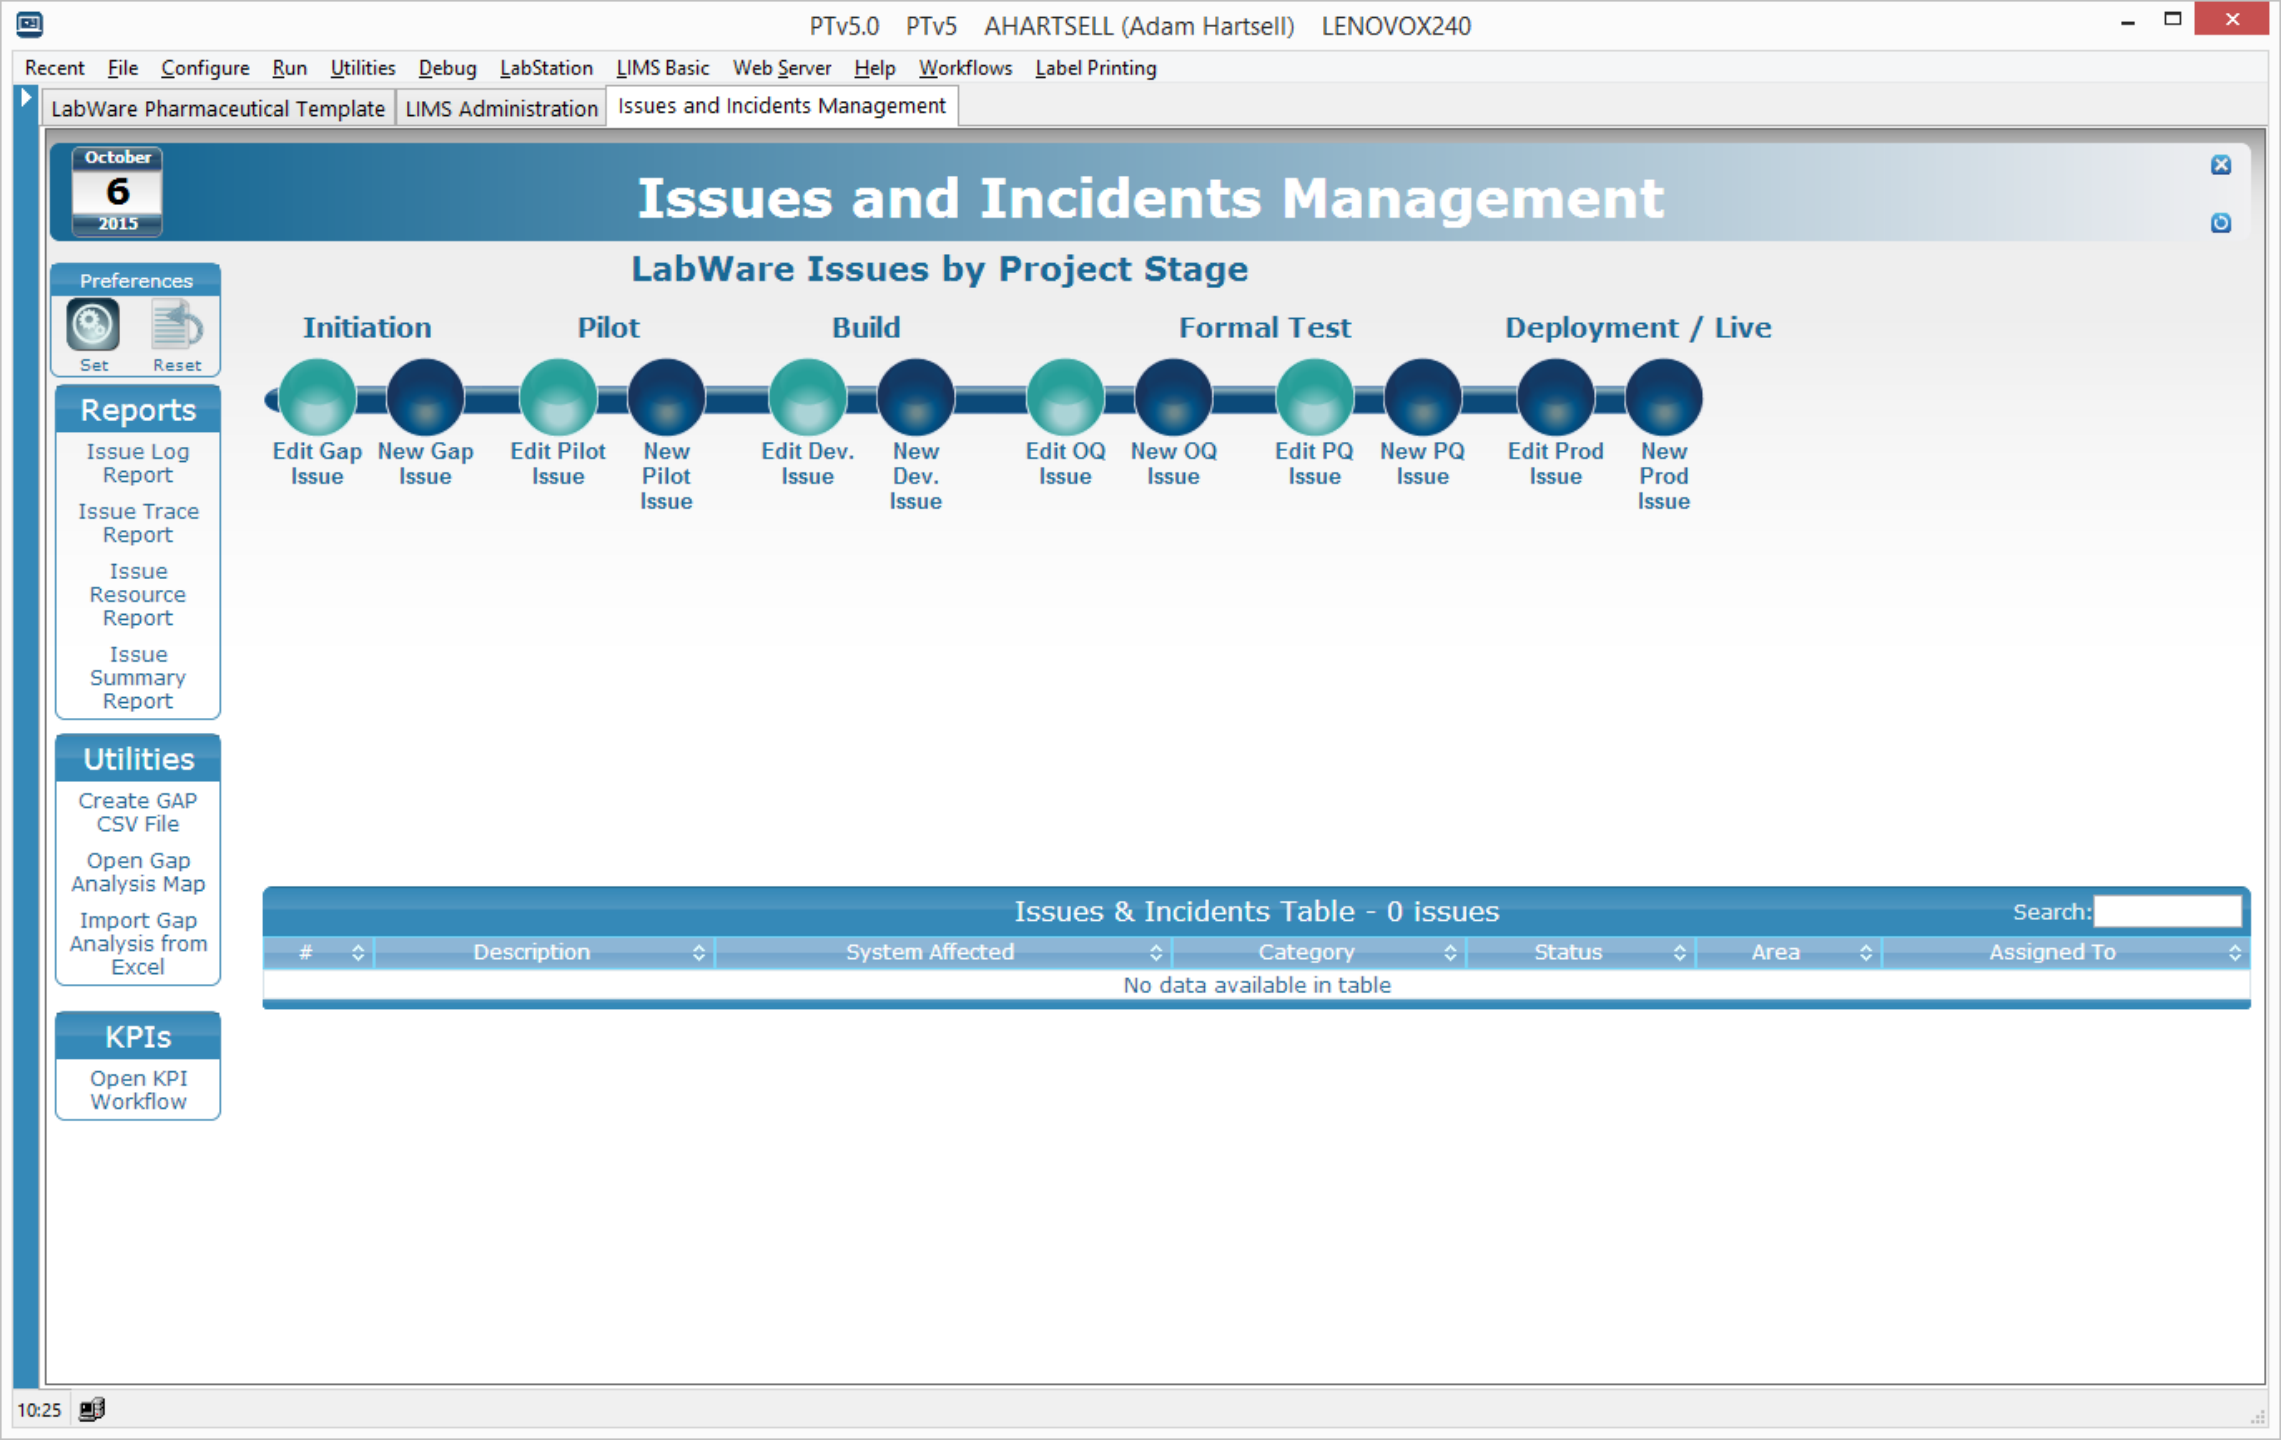Sort the table by Description column
2281x1440 pixels.
pyautogui.click(x=532, y=952)
